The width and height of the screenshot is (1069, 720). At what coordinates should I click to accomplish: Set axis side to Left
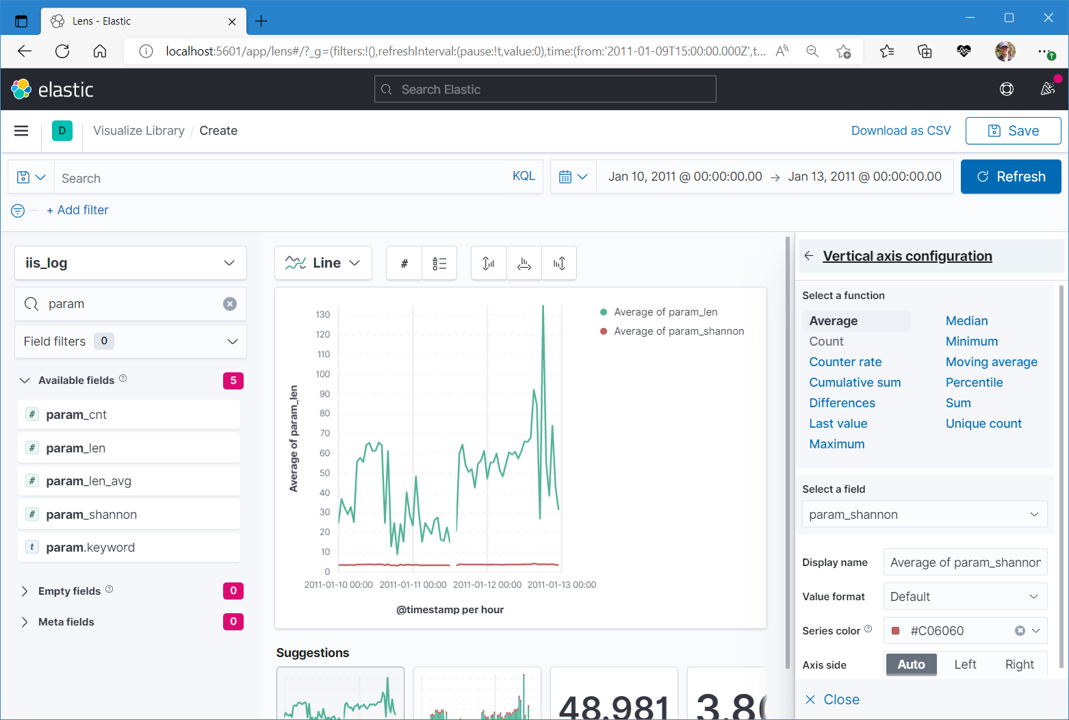pos(965,664)
